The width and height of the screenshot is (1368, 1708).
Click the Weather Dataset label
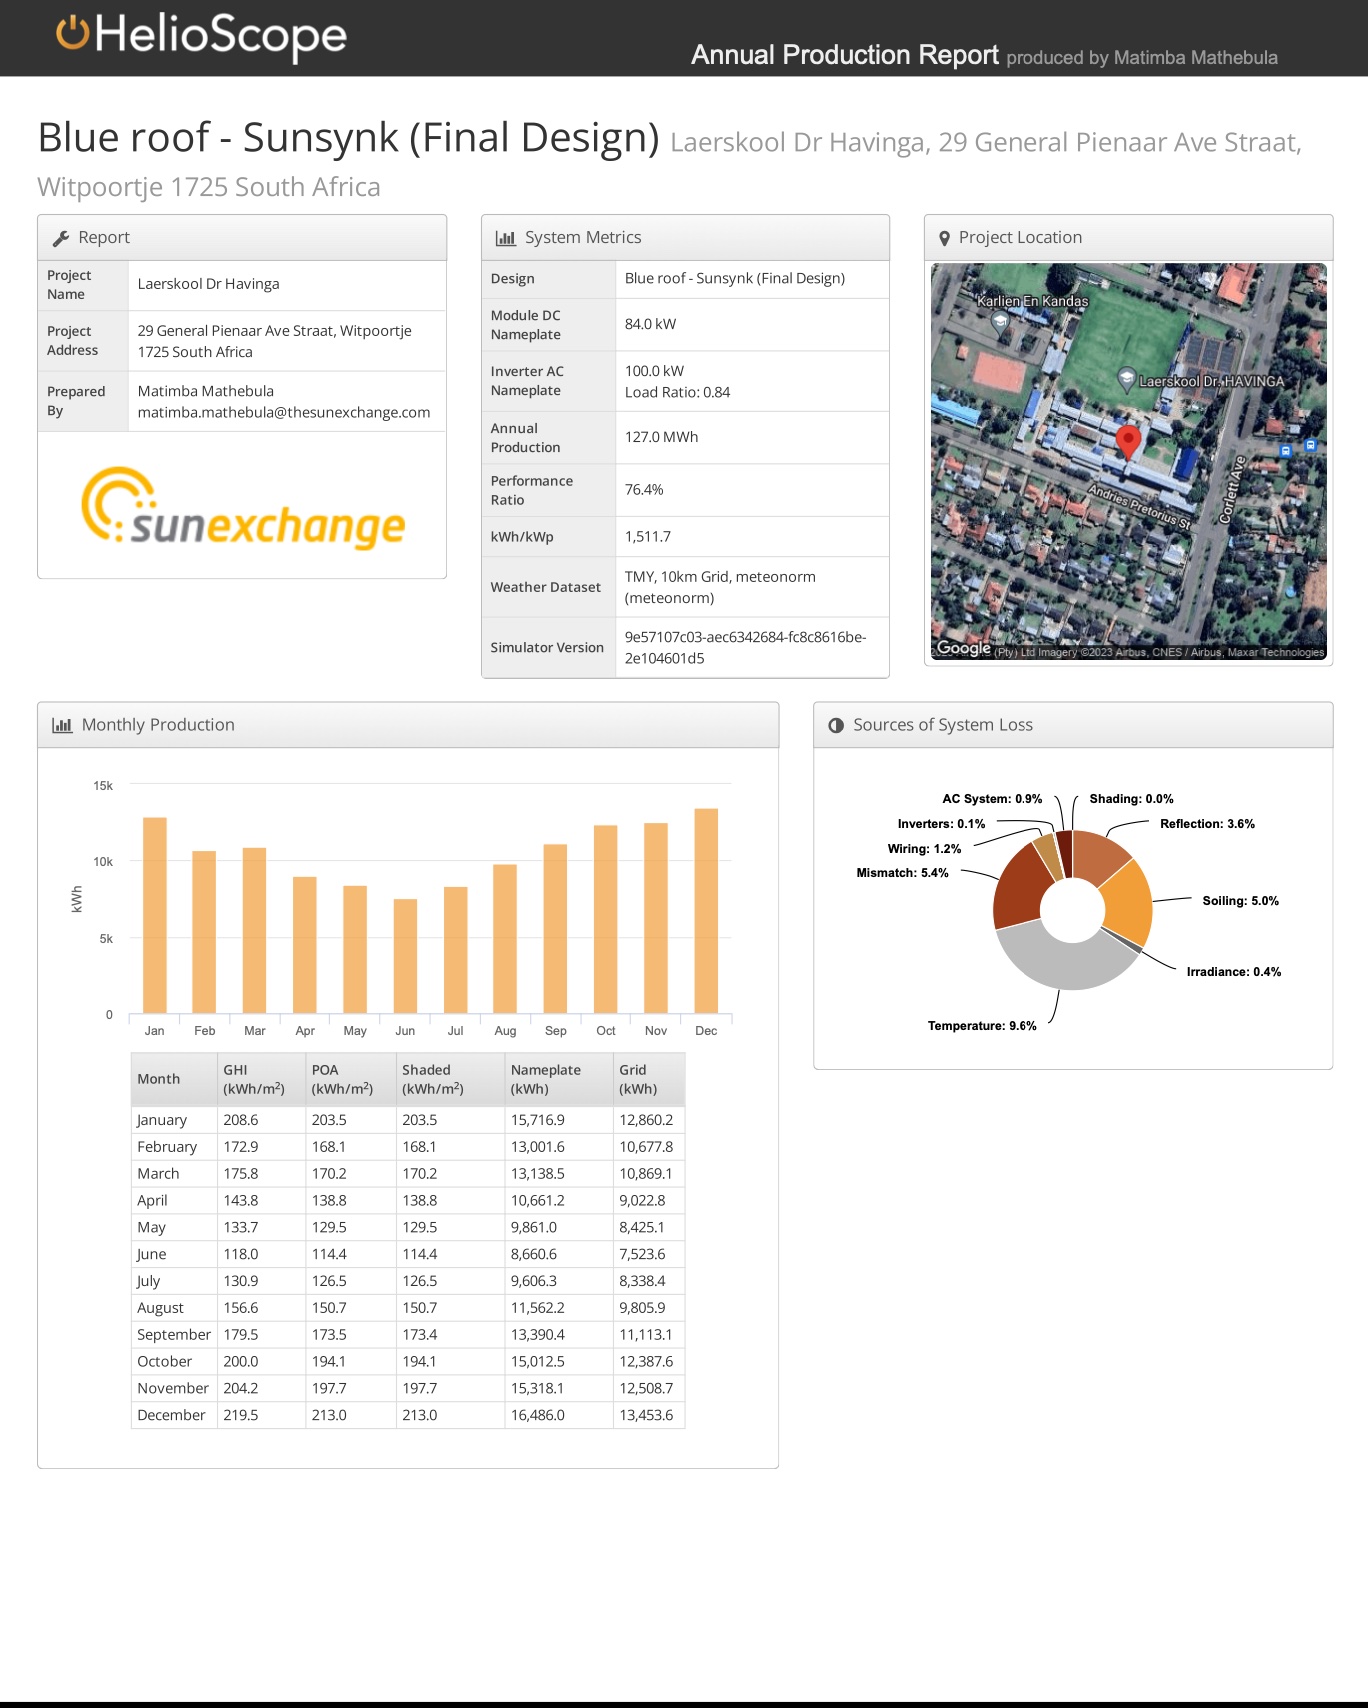click(546, 587)
